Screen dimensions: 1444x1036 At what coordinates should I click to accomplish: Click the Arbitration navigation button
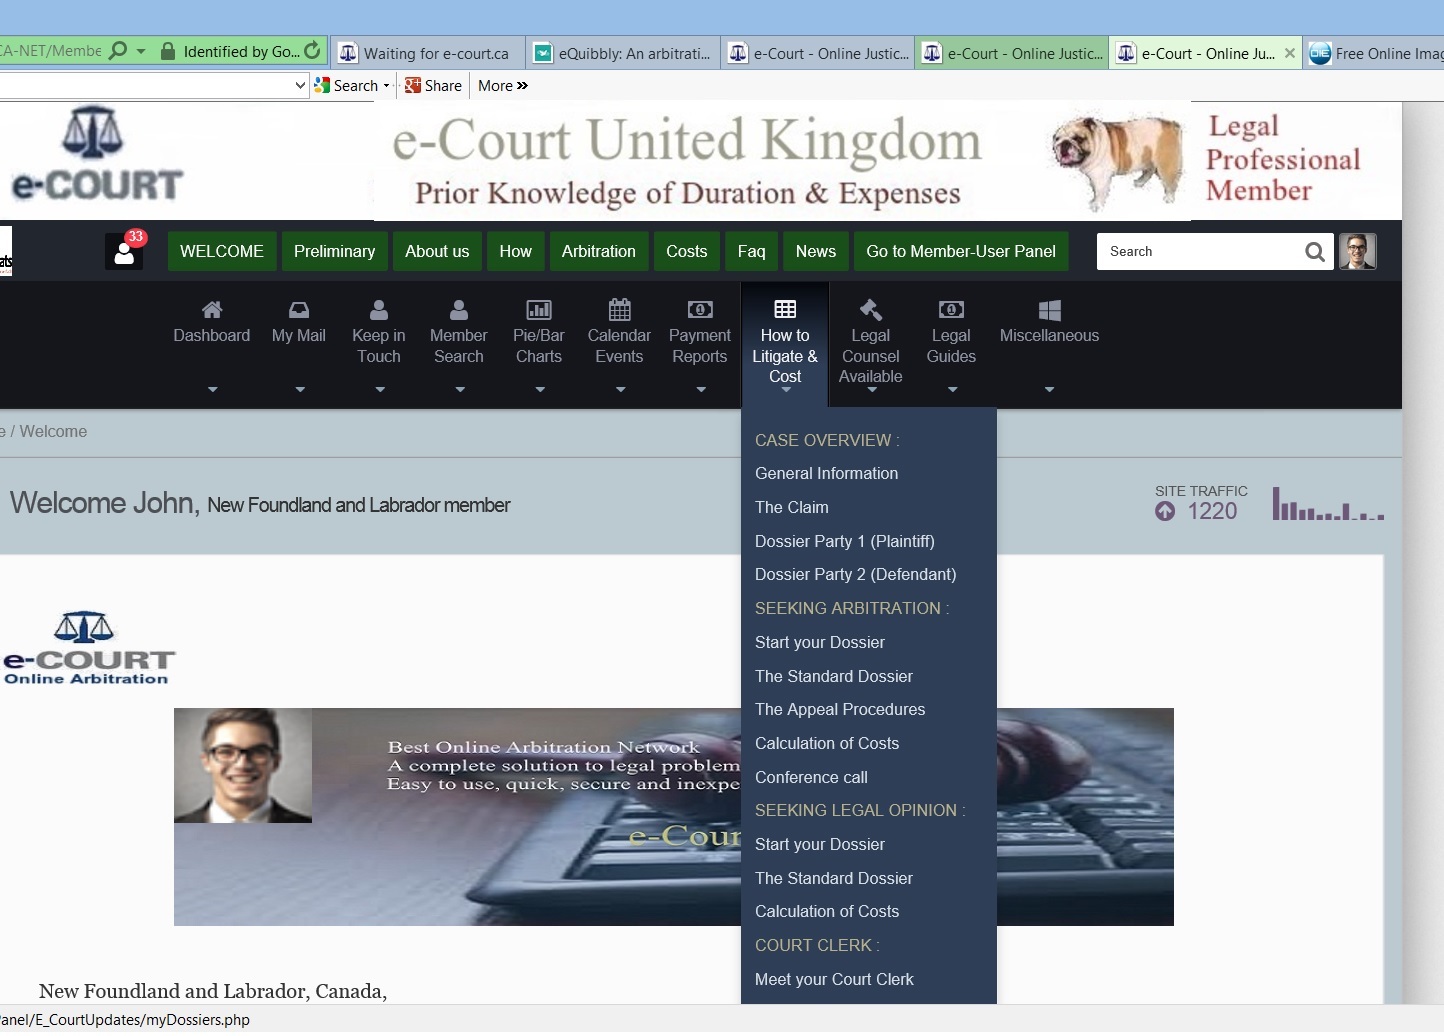click(x=598, y=252)
